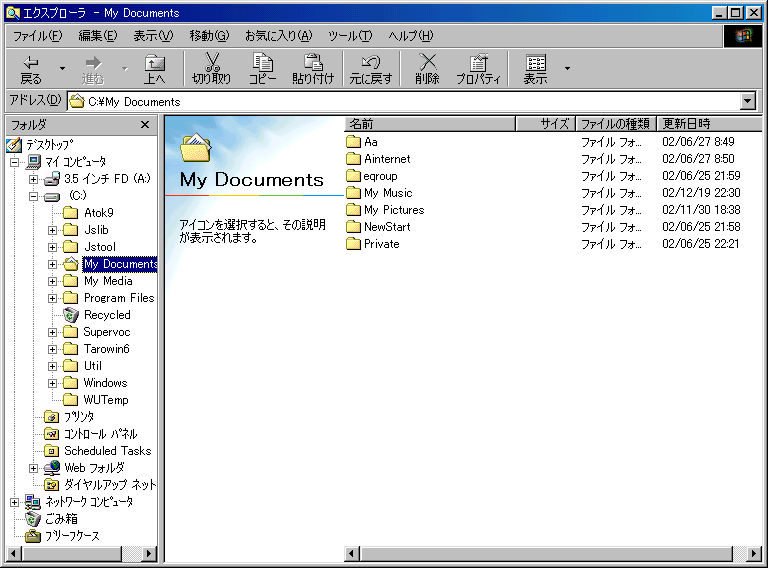Open the 編集(E) menu
This screenshot has width=768, height=568.
click(98, 36)
